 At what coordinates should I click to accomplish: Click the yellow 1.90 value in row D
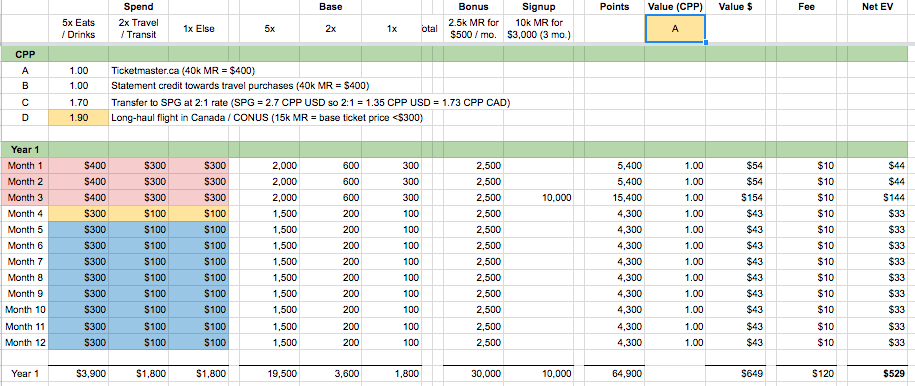pos(78,119)
